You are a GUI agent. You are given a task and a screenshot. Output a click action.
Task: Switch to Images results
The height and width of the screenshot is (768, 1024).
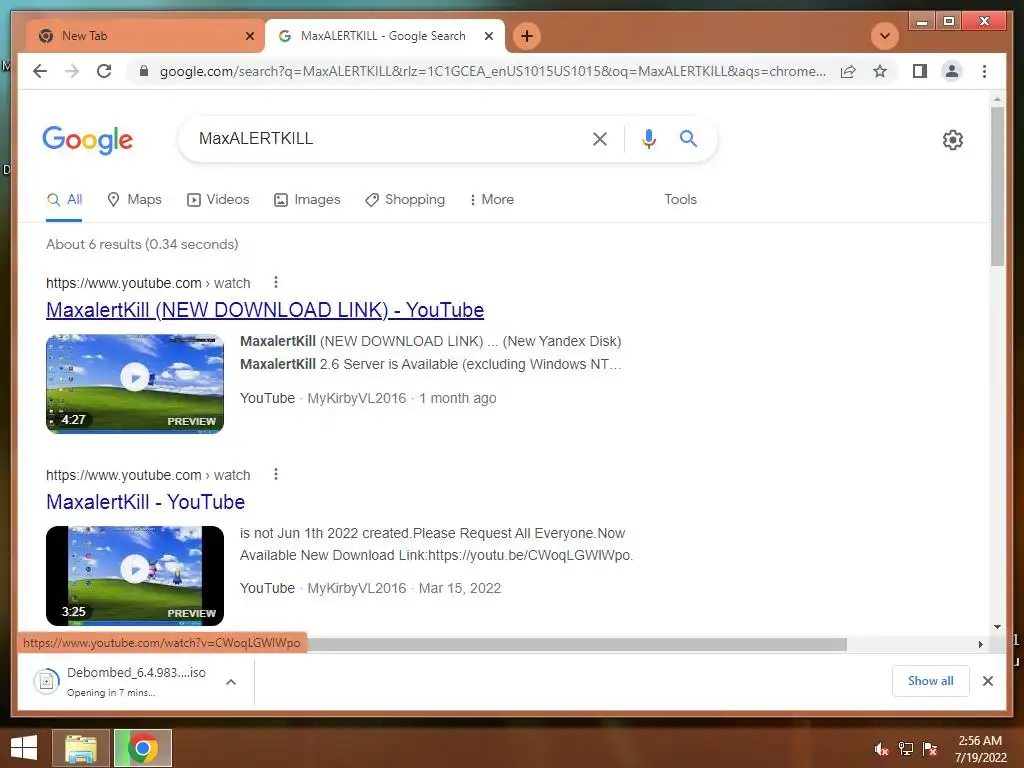307,200
